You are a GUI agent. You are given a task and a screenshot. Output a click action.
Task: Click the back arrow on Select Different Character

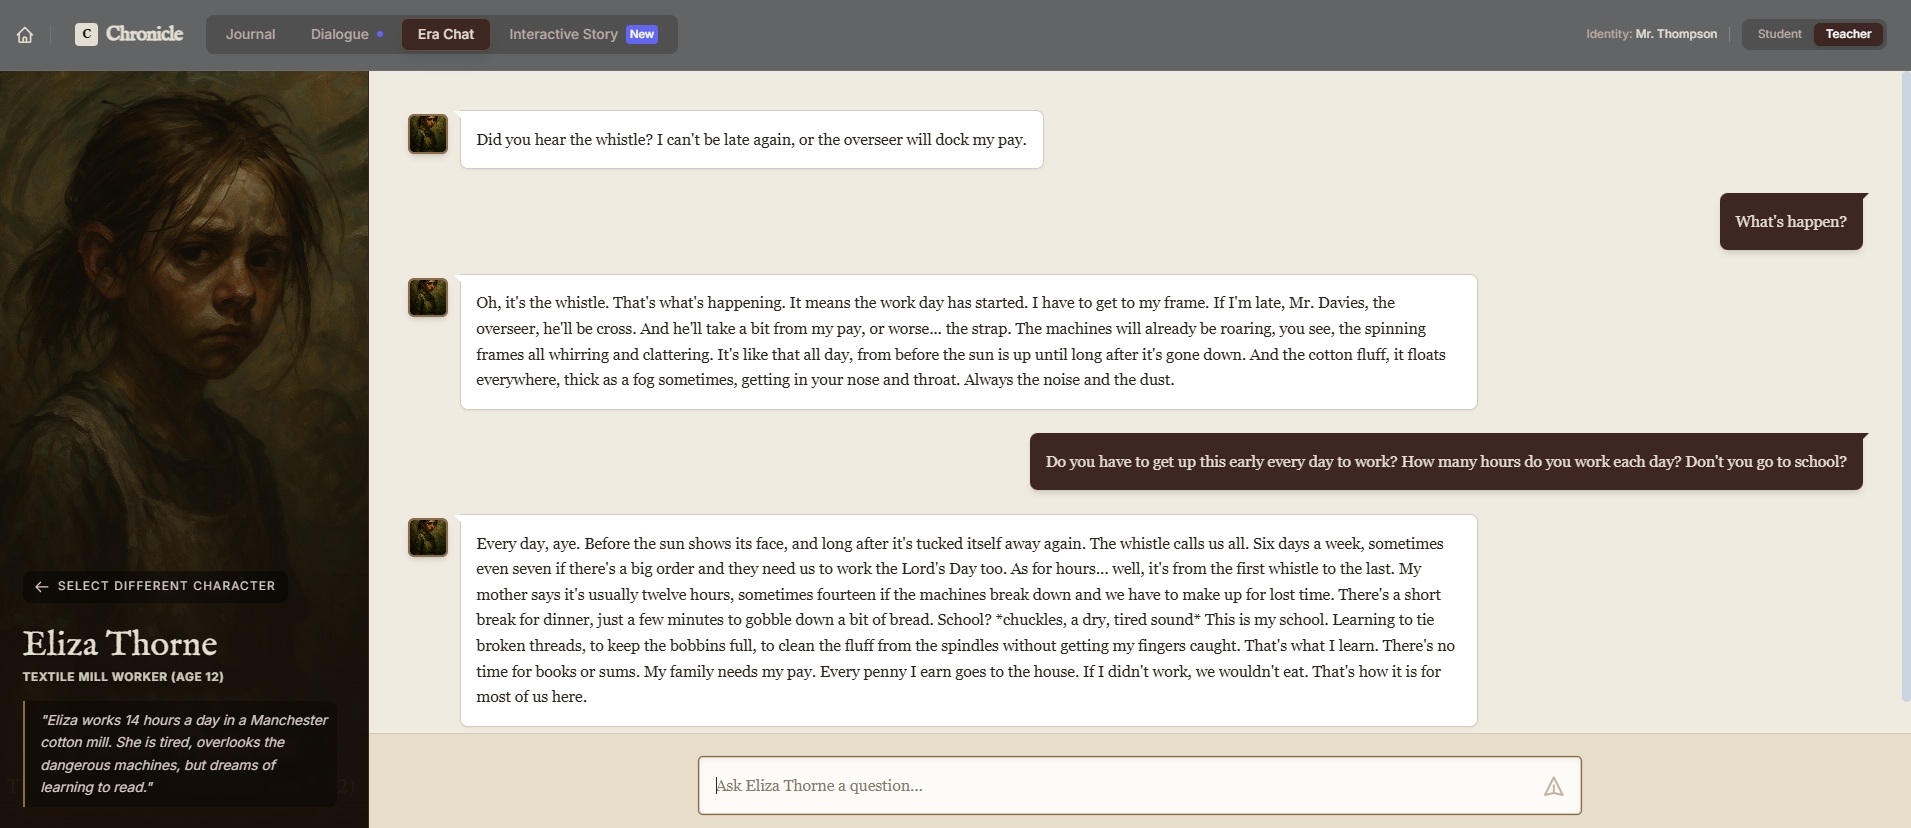pos(41,587)
